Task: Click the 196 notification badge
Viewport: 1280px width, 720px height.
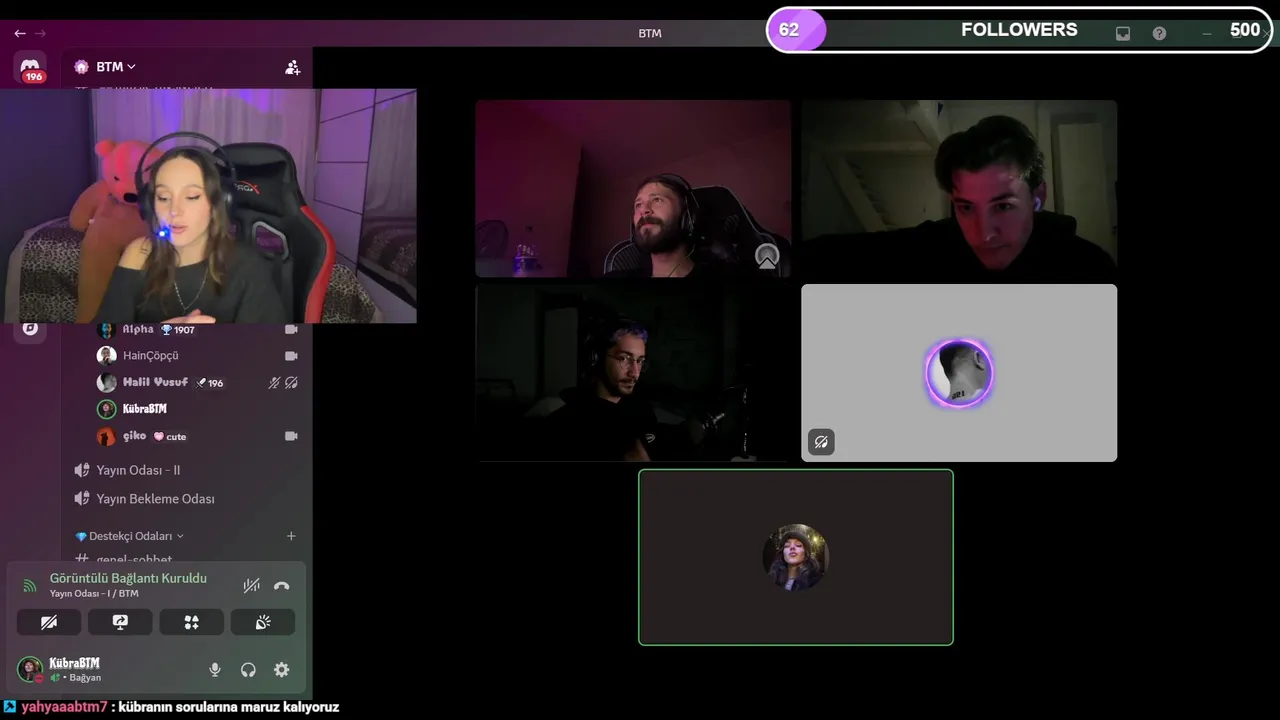Action: 34,77
